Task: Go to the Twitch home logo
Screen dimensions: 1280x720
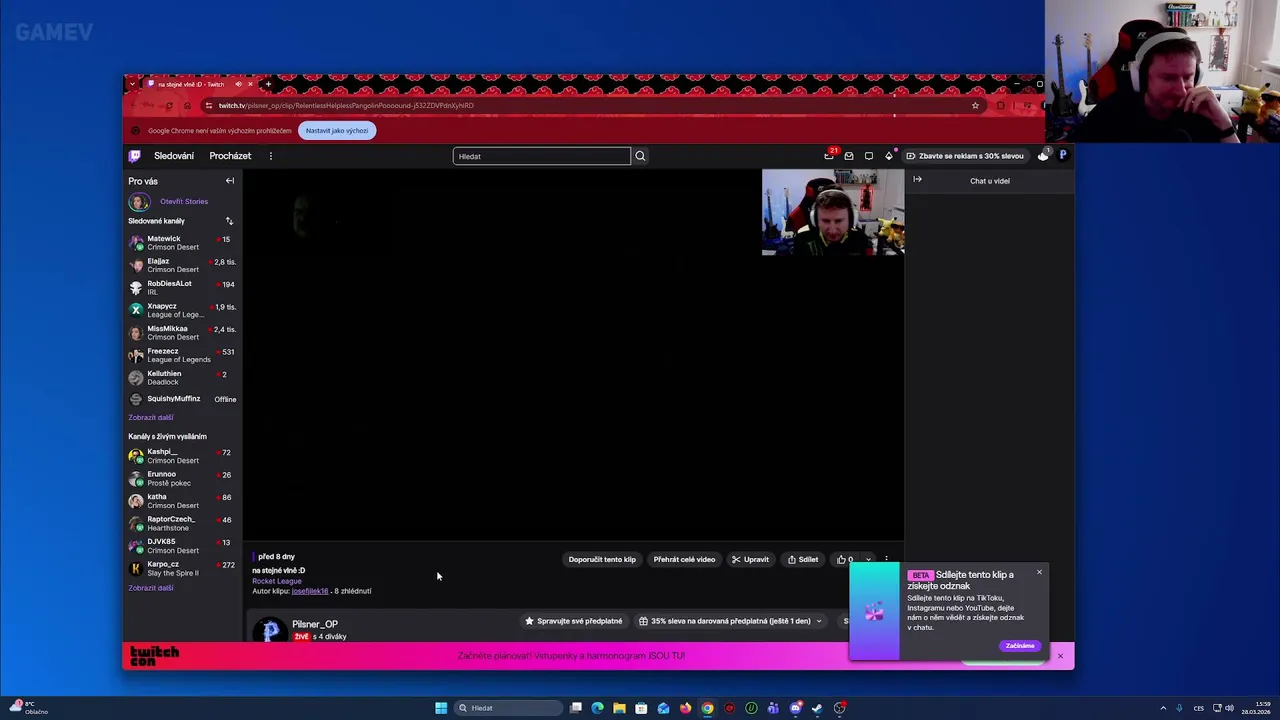Action: click(x=134, y=156)
